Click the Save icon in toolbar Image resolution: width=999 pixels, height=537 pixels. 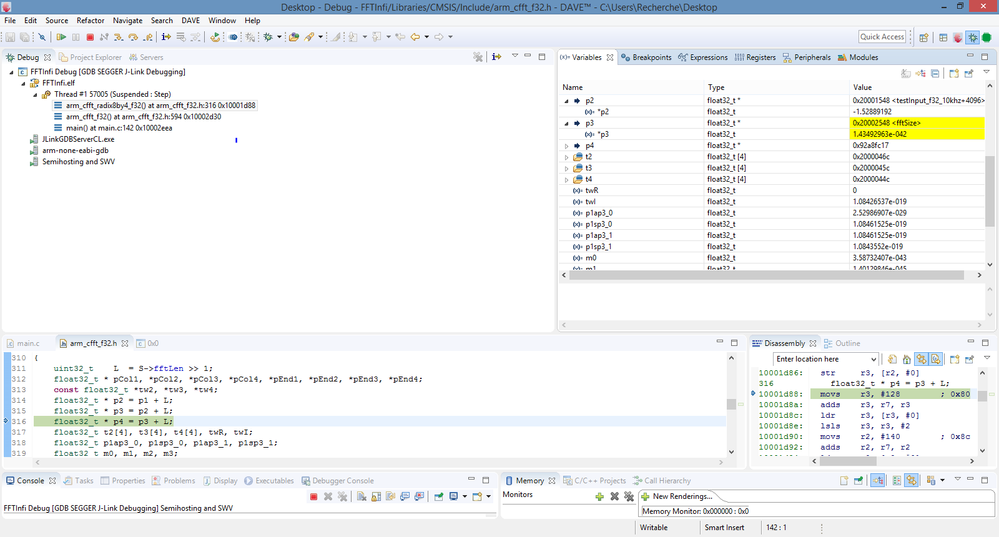click(10, 37)
